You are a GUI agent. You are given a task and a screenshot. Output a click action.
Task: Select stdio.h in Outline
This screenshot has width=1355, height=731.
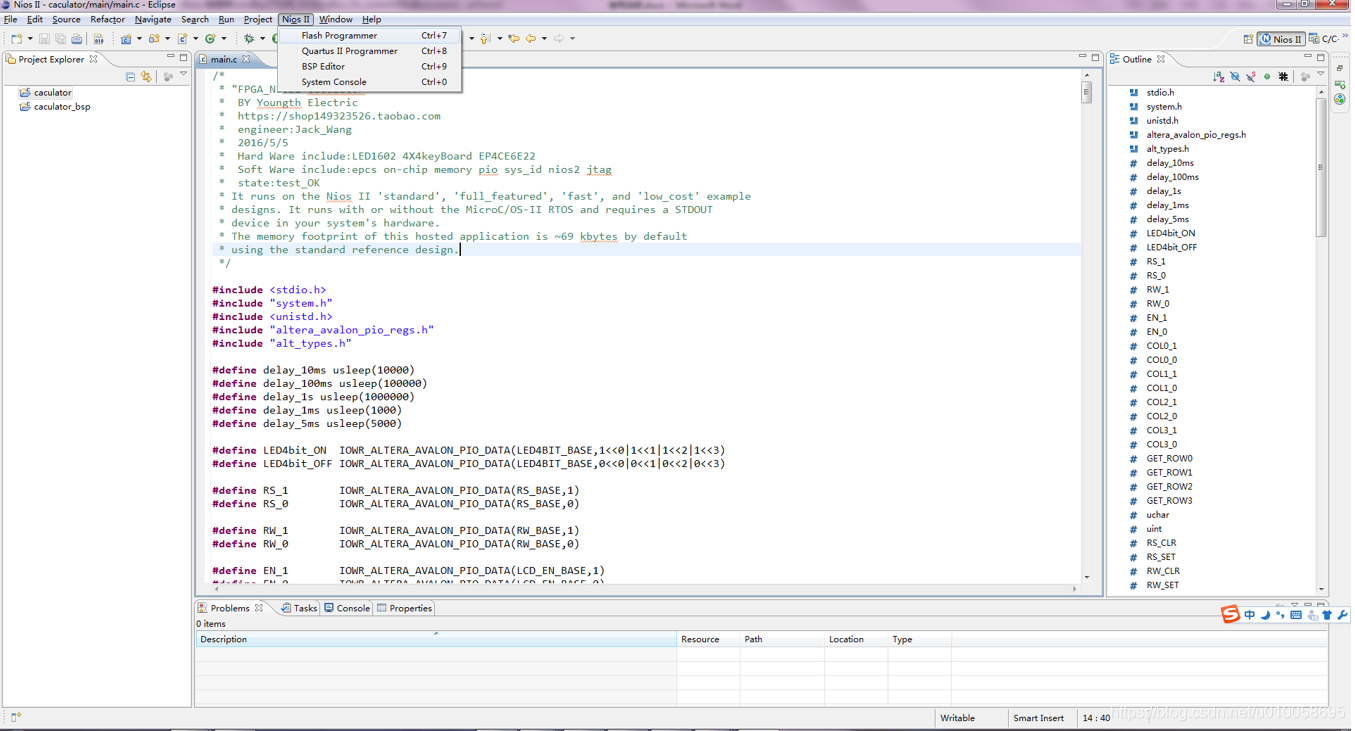(x=1160, y=92)
